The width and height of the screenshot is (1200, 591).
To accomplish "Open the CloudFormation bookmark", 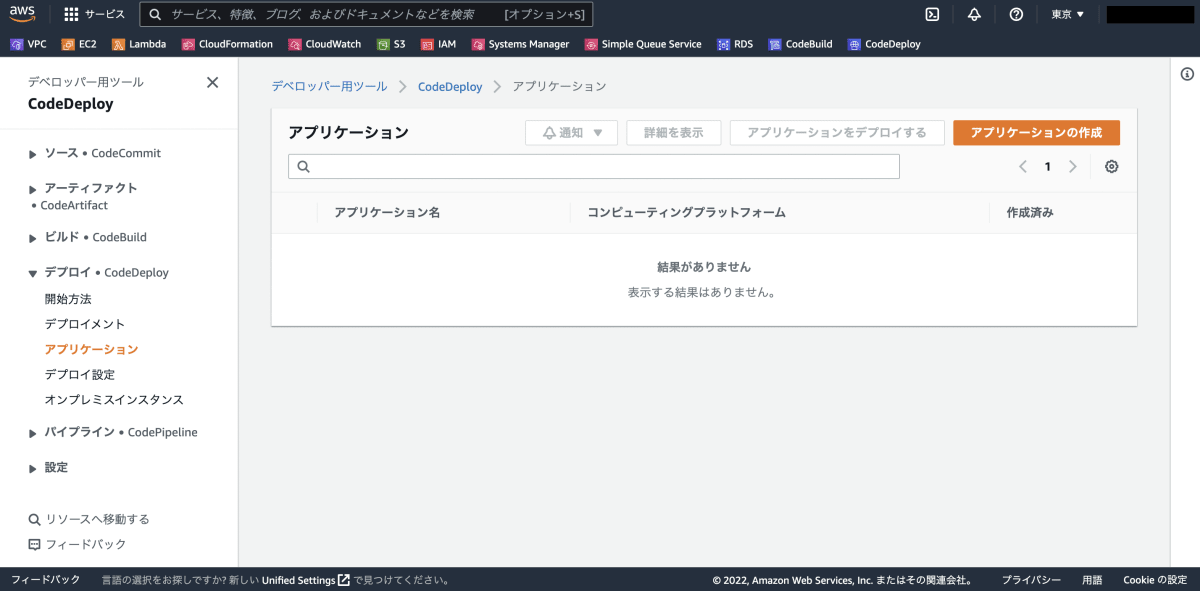I will (x=227, y=44).
